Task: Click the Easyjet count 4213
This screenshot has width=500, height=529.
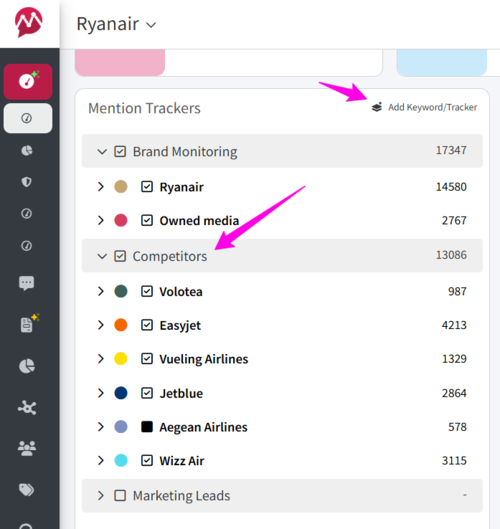Action: (454, 325)
